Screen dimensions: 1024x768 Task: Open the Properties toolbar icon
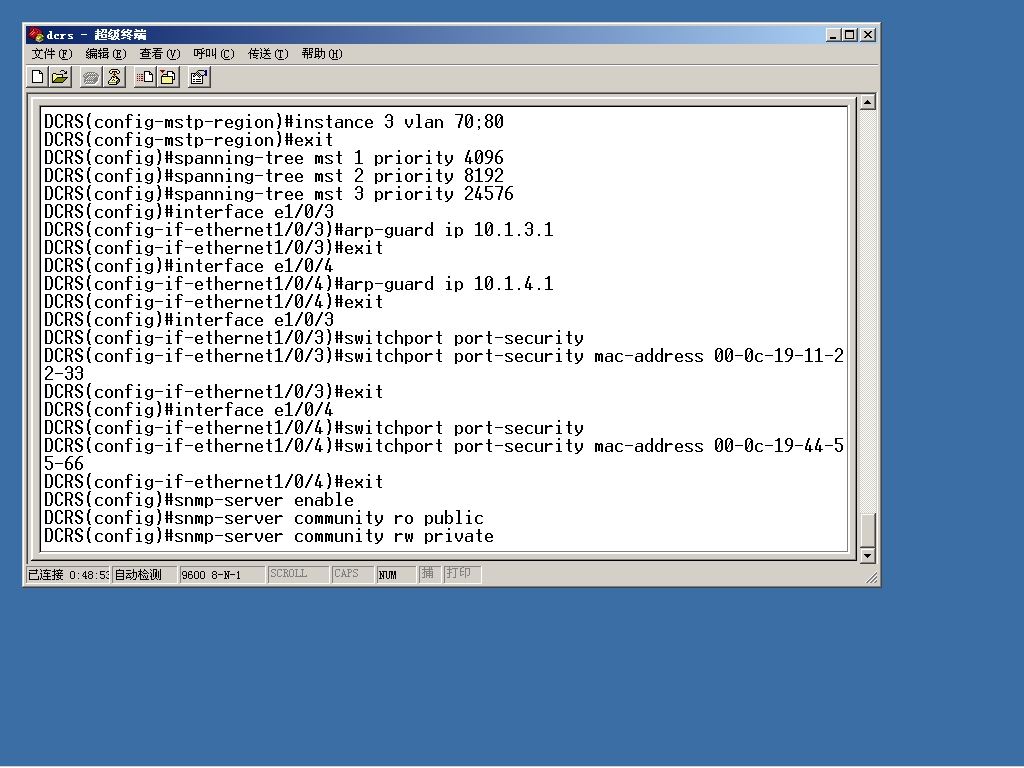click(199, 77)
